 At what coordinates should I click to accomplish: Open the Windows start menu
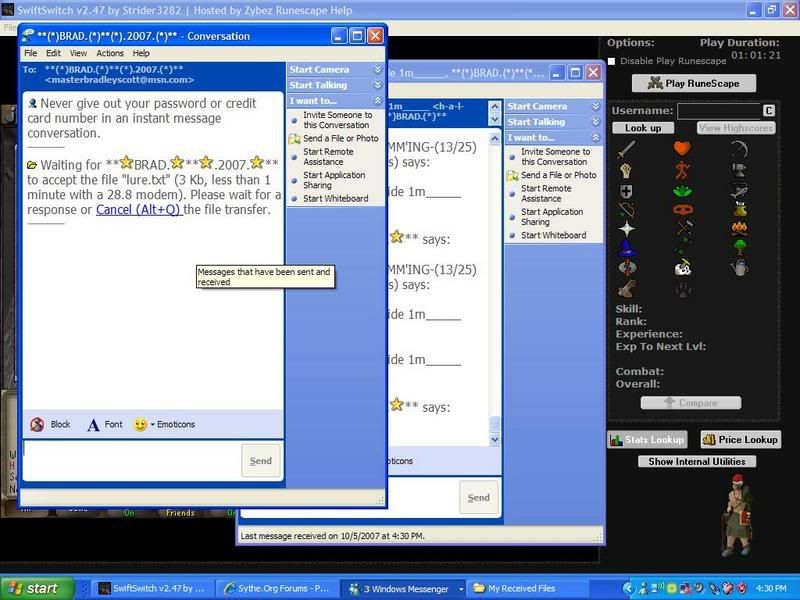[37, 589]
